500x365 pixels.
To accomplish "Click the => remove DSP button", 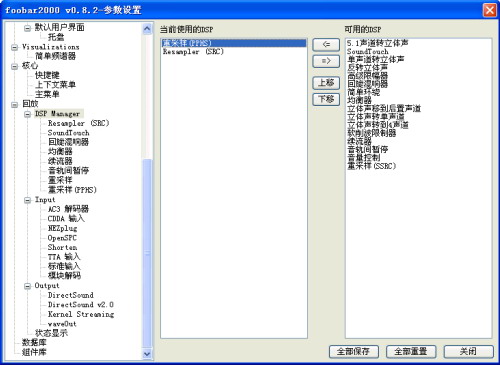I will pyautogui.click(x=326, y=61).
